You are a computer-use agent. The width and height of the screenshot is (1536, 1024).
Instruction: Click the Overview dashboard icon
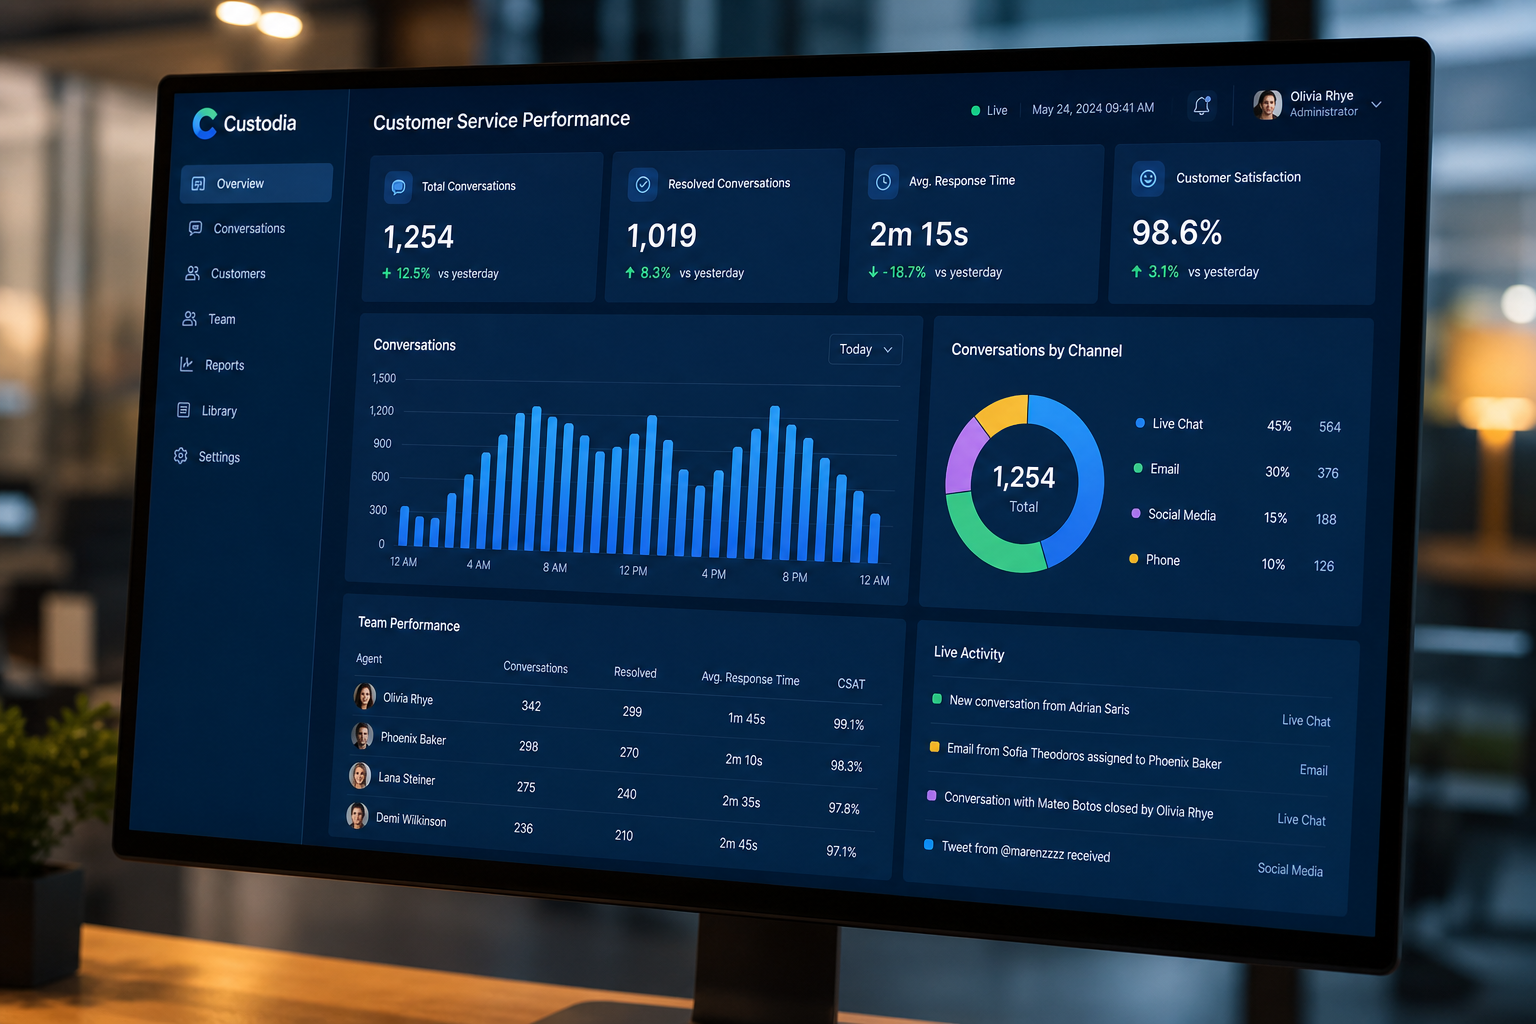point(198,184)
